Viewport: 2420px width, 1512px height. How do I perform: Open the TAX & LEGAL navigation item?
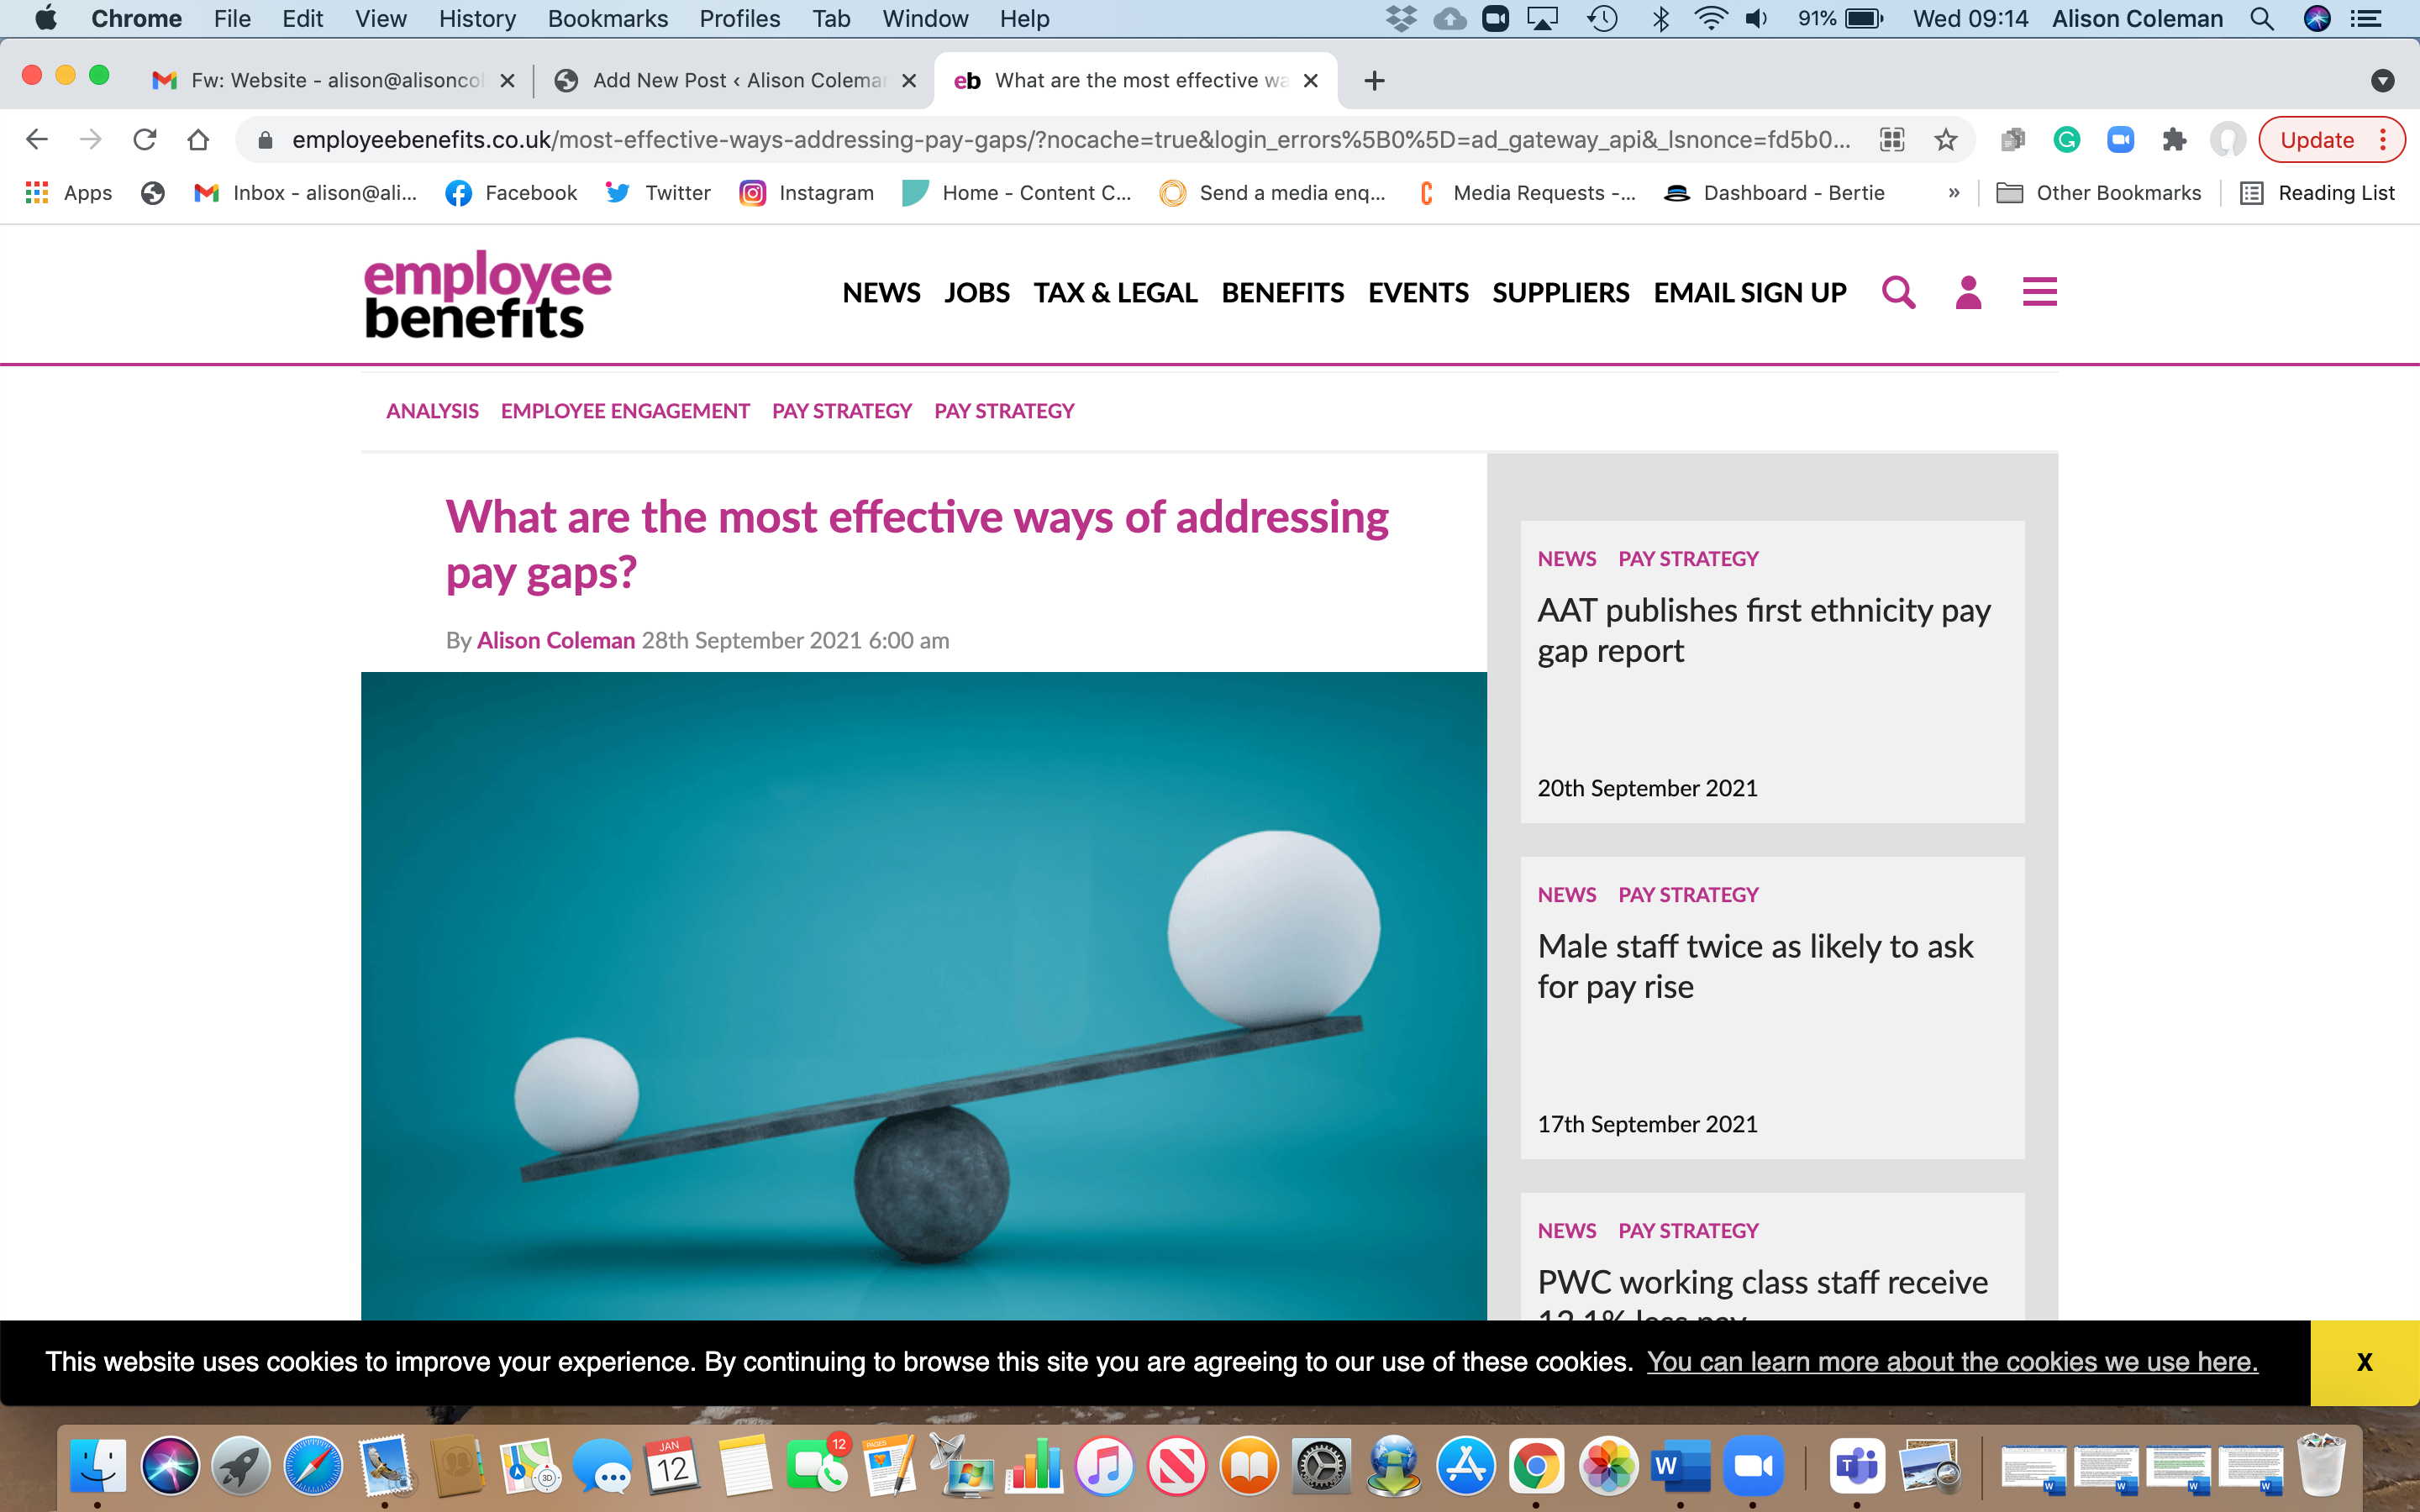coord(1114,293)
